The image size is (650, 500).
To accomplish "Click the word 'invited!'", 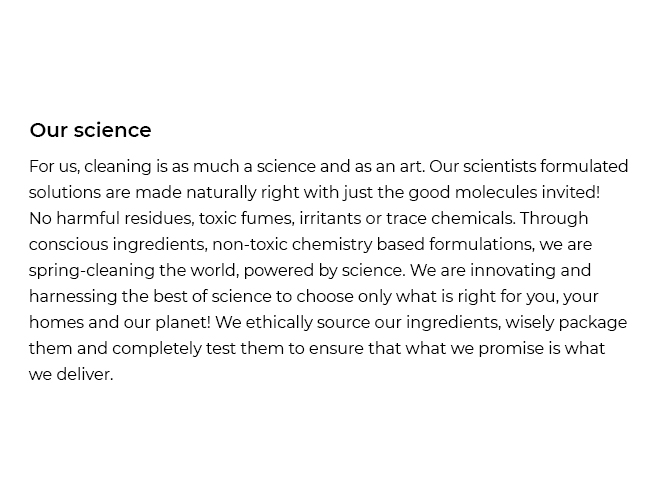I will pyautogui.click(x=571, y=192).
